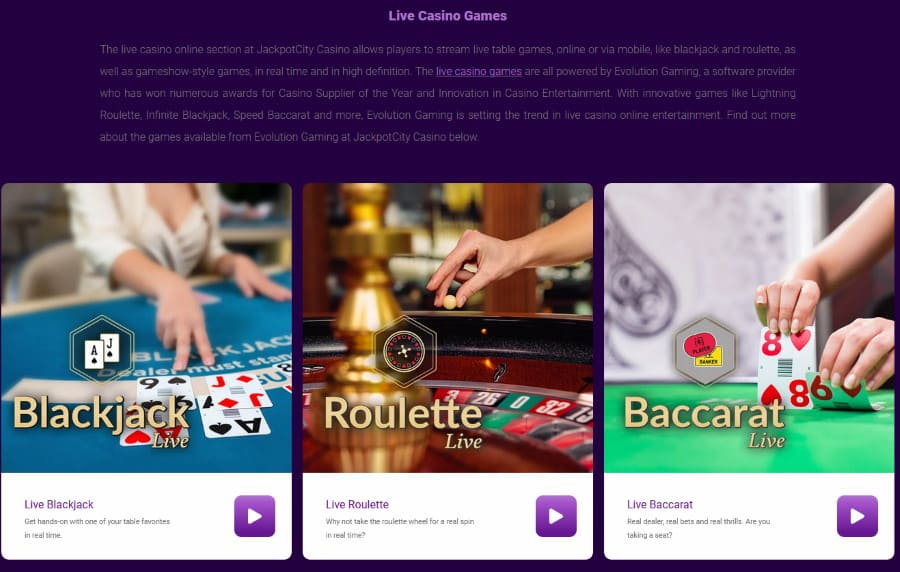Click the 'Blackjack' gold logo text
Image resolution: width=900 pixels, height=572 pixels.
(x=101, y=414)
